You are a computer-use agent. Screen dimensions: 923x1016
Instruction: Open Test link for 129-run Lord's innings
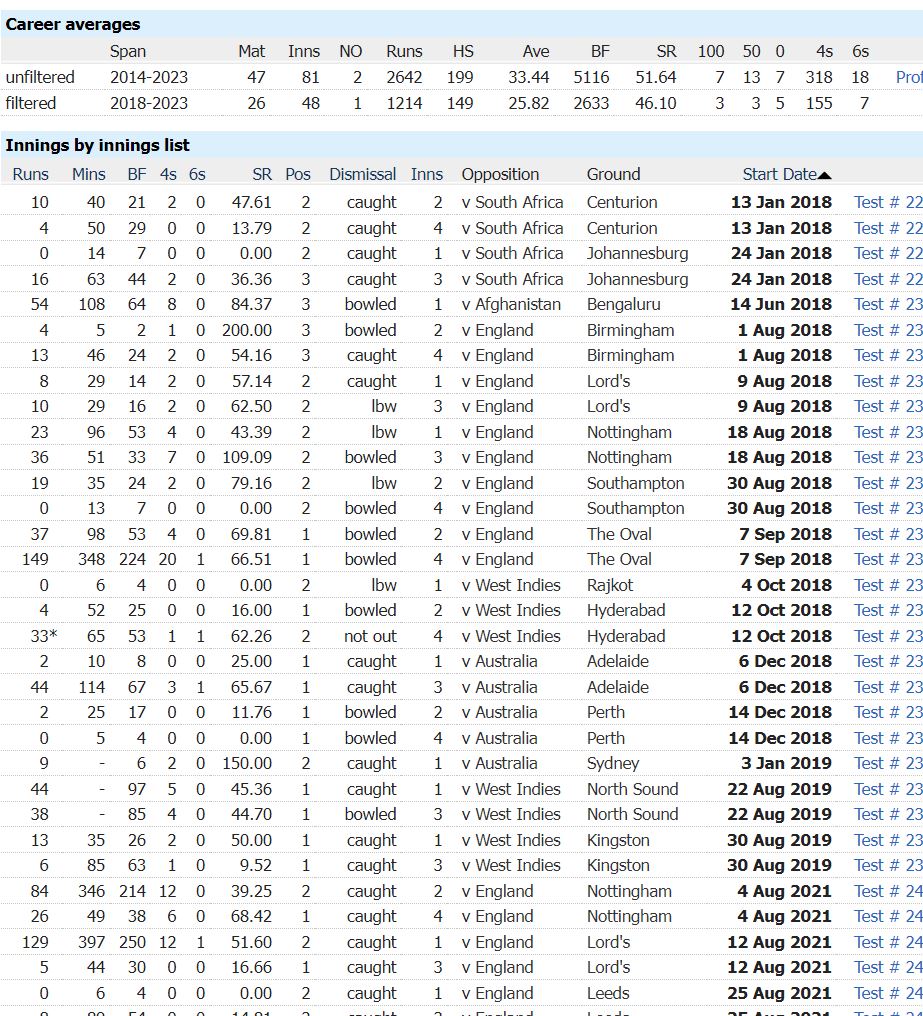[x=888, y=942]
